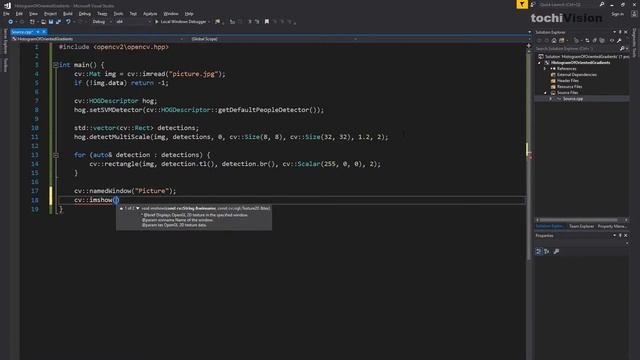Viewport: 640px width, 360px height.
Task: Click the Server Explorer side tab
Action: click(x=5, y=41)
